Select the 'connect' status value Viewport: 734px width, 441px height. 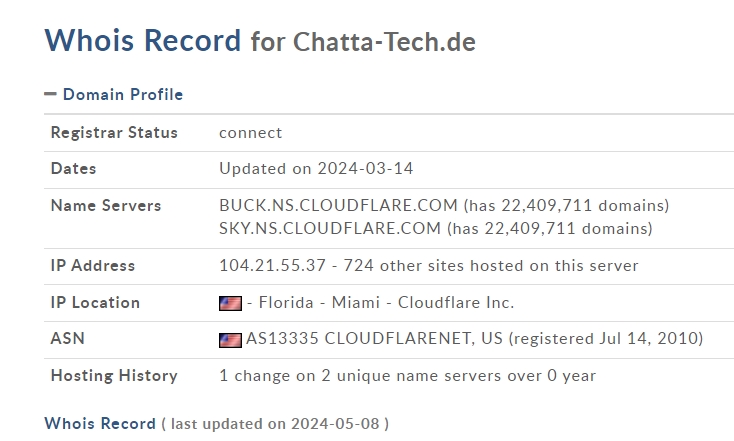pyautogui.click(x=250, y=133)
